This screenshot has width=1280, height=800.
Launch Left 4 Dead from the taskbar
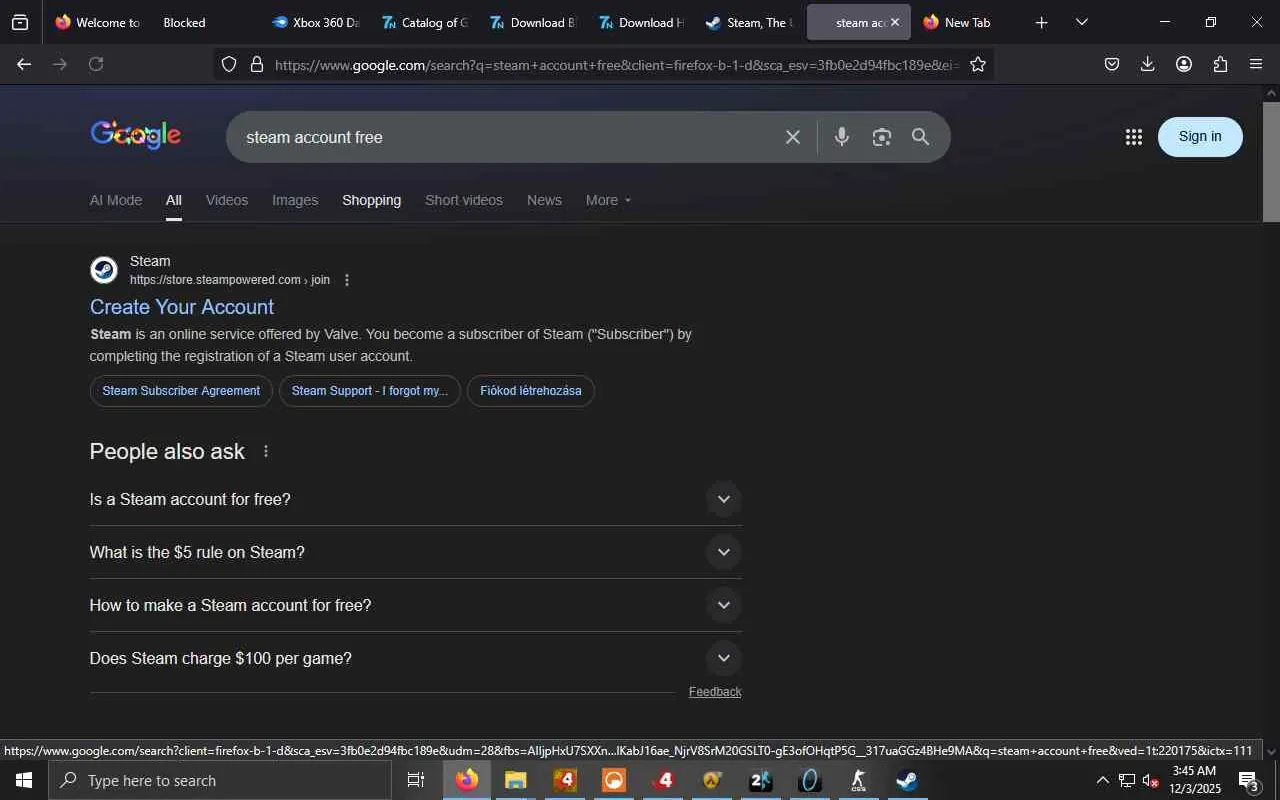point(663,780)
